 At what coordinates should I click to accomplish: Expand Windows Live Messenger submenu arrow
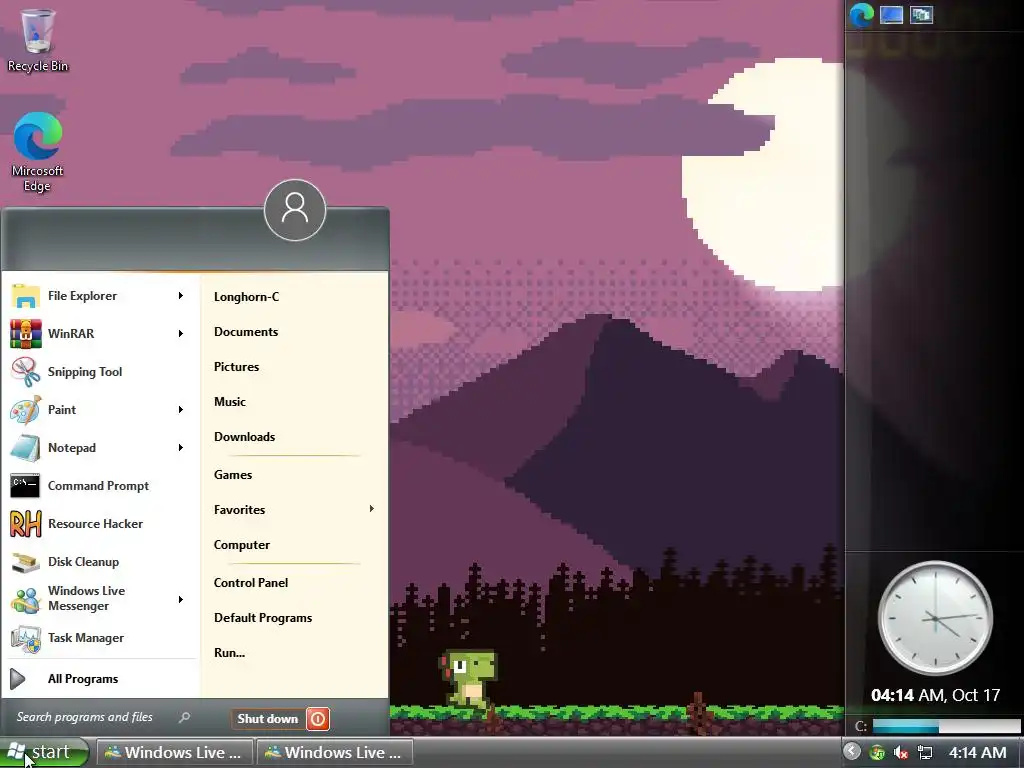[180, 600]
